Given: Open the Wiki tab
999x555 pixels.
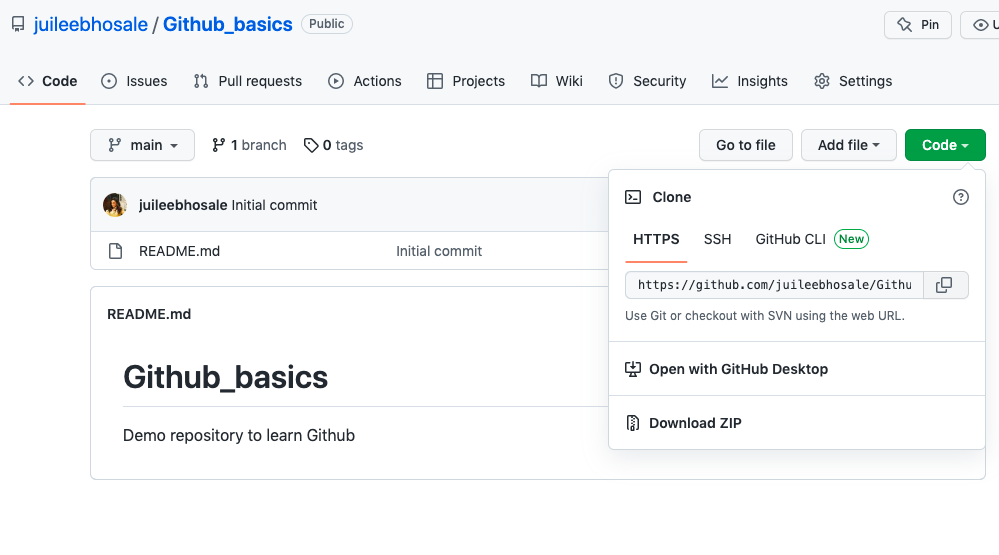Looking at the screenshot, I should (556, 82).
